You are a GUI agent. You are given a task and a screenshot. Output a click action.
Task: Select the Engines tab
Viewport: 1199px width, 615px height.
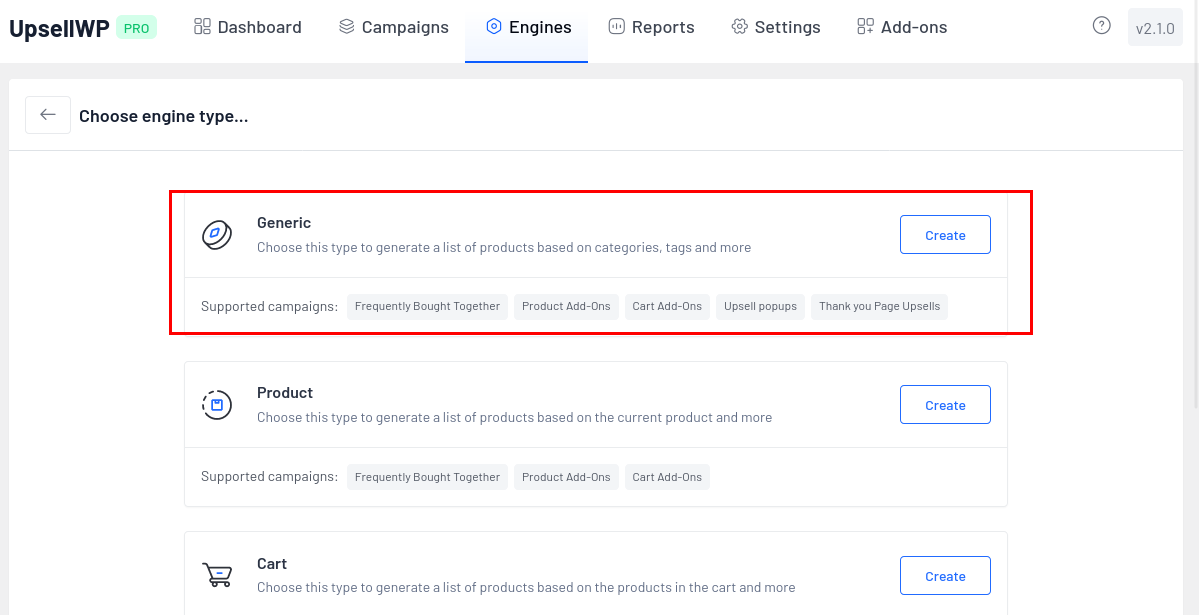point(527,27)
